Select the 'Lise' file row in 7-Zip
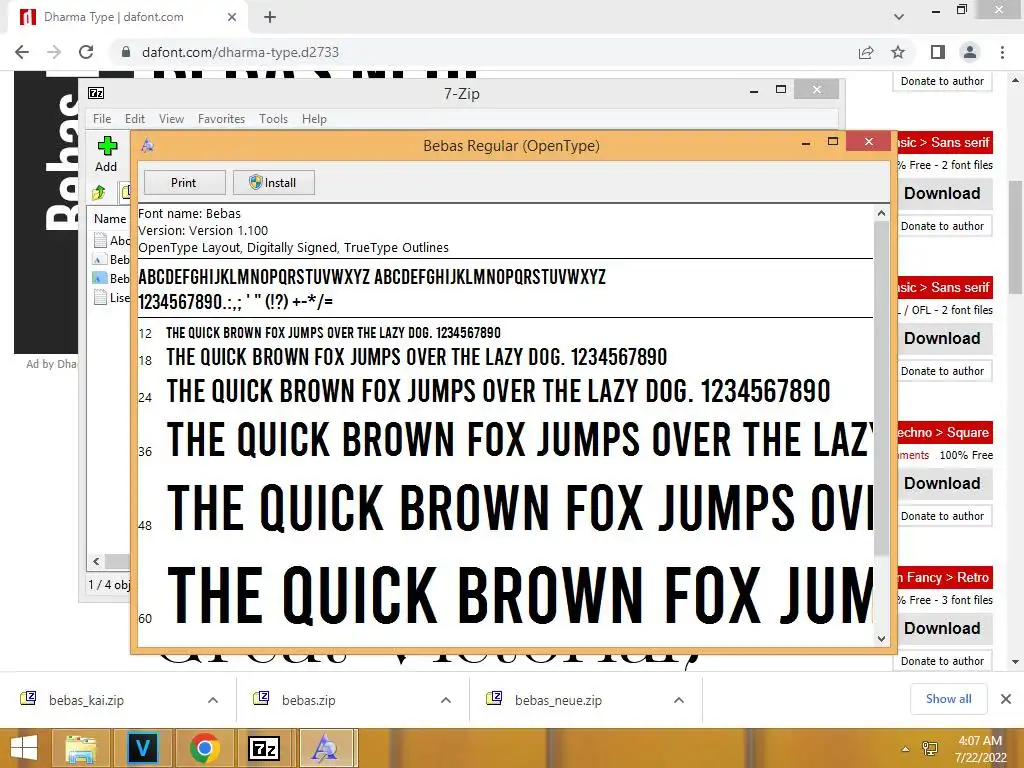1024x768 pixels. pyautogui.click(x=112, y=298)
